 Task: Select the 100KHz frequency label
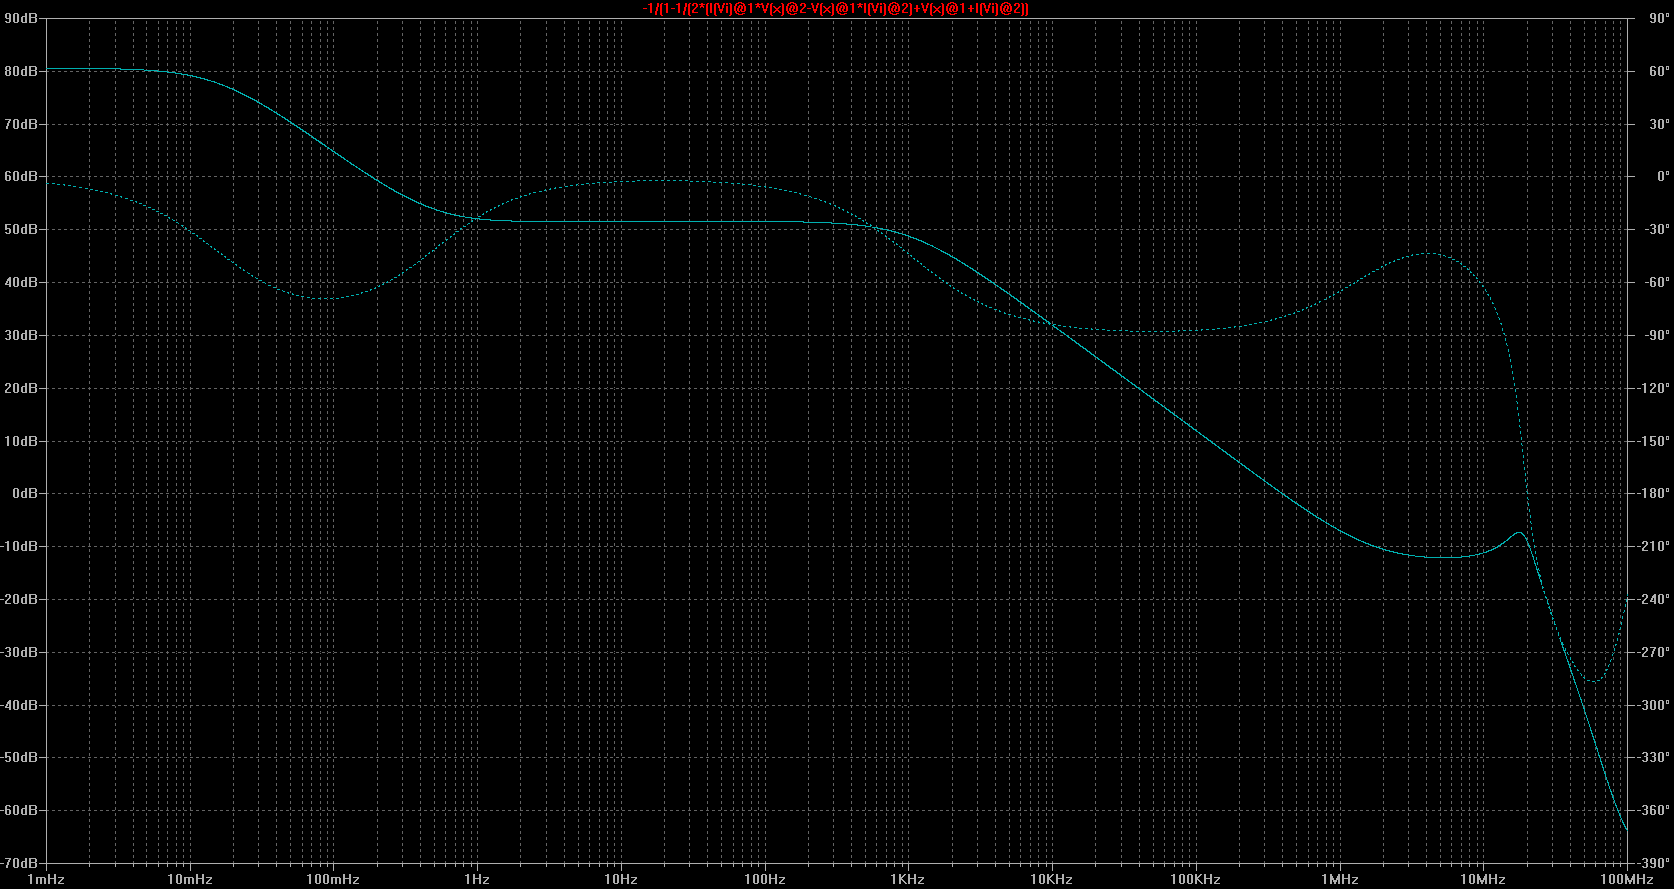pyautogui.click(x=1195, y=879)
